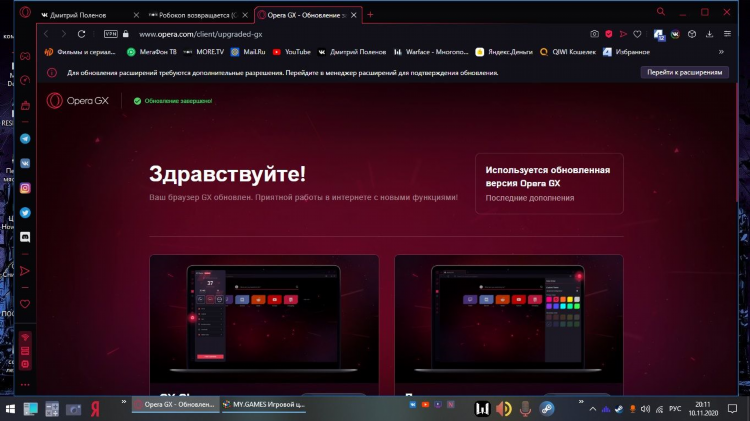Open sidebar setup three dots
This screenshot has height=421, width=750.
[x=25, y=385]
